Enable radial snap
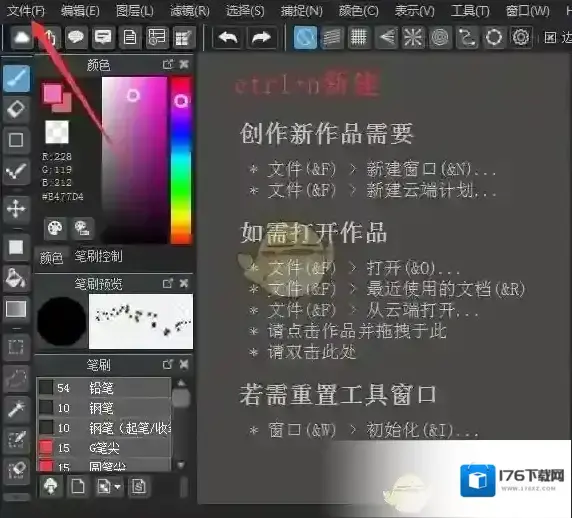The width and height of the screenshot is (572, 518). [413, 37]
